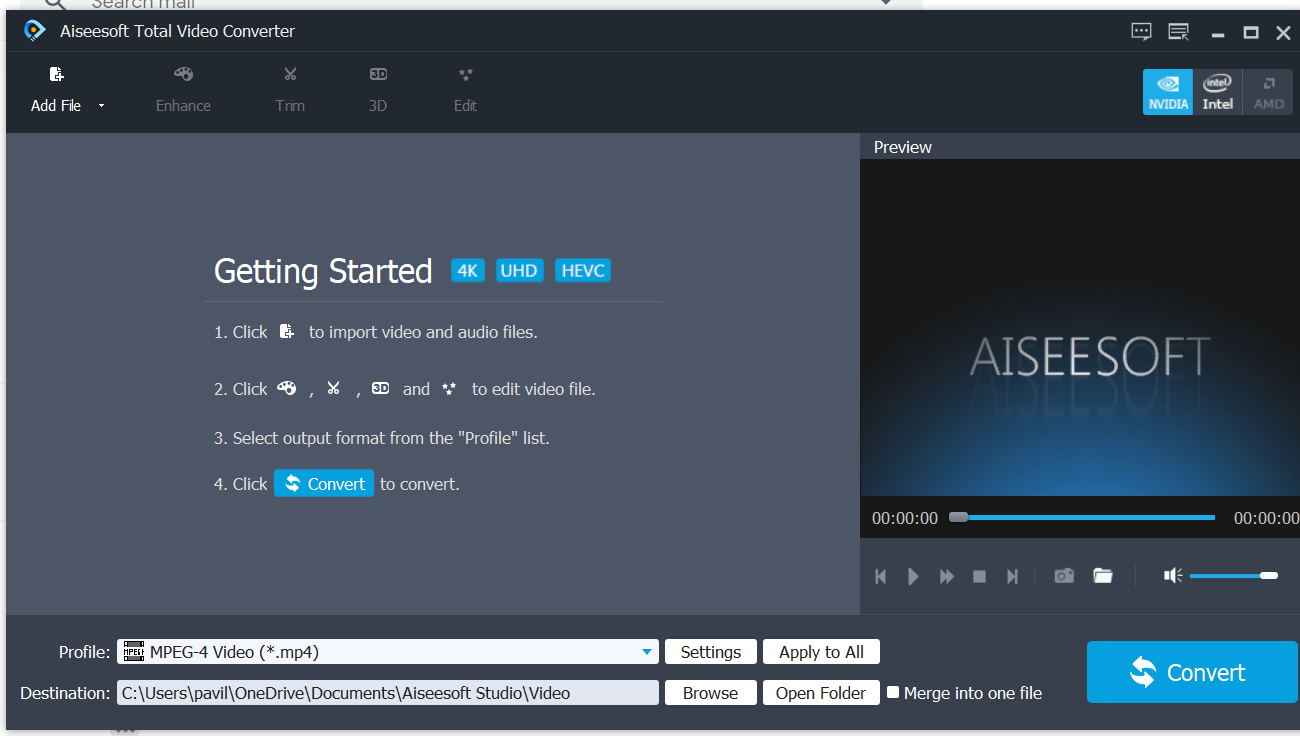Toggle Intel hardware acceleration
This screenshot has width=1300, height=736.
pyautogui.click(x=1217, y=92)
